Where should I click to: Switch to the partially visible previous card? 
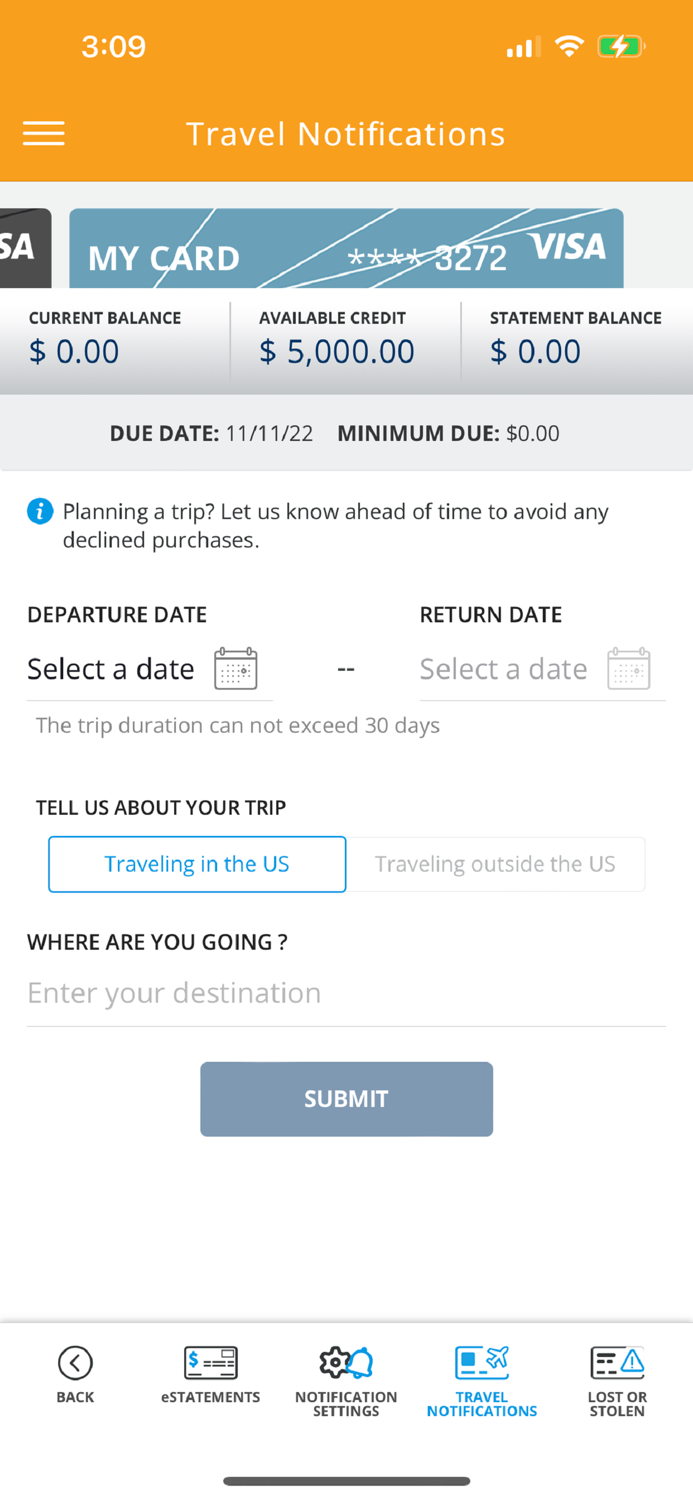tap(25, 248)
